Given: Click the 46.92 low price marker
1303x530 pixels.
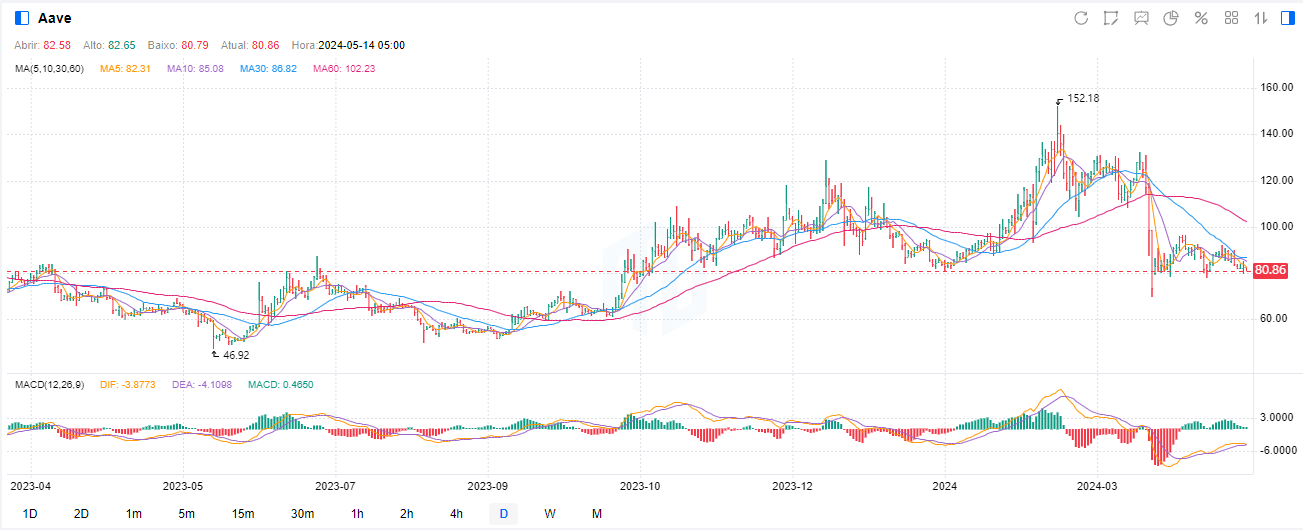Looking at the screenshot, I should 235,354.
